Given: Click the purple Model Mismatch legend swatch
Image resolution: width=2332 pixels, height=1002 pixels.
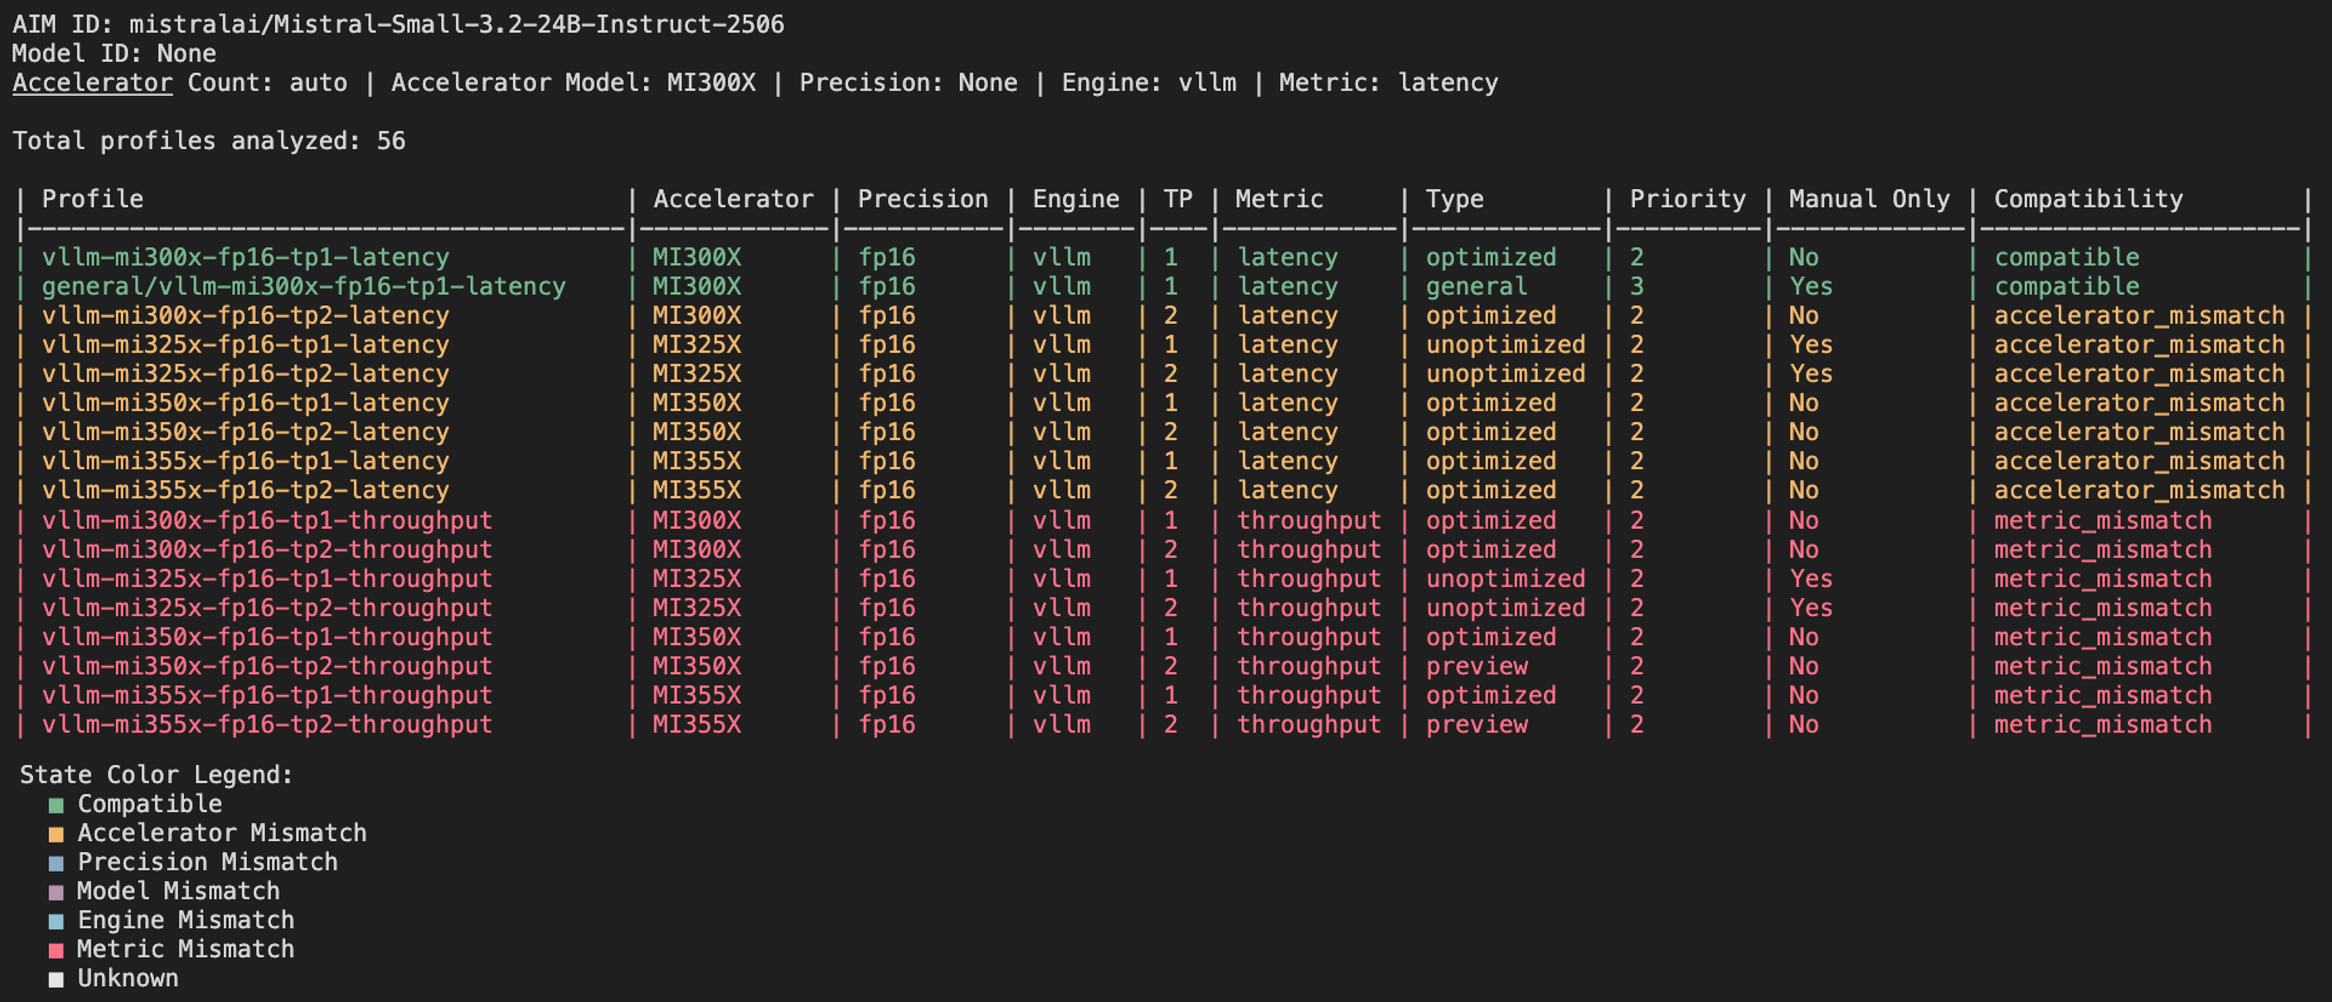Looking at the screenshot, I should [x=56, y=892].
